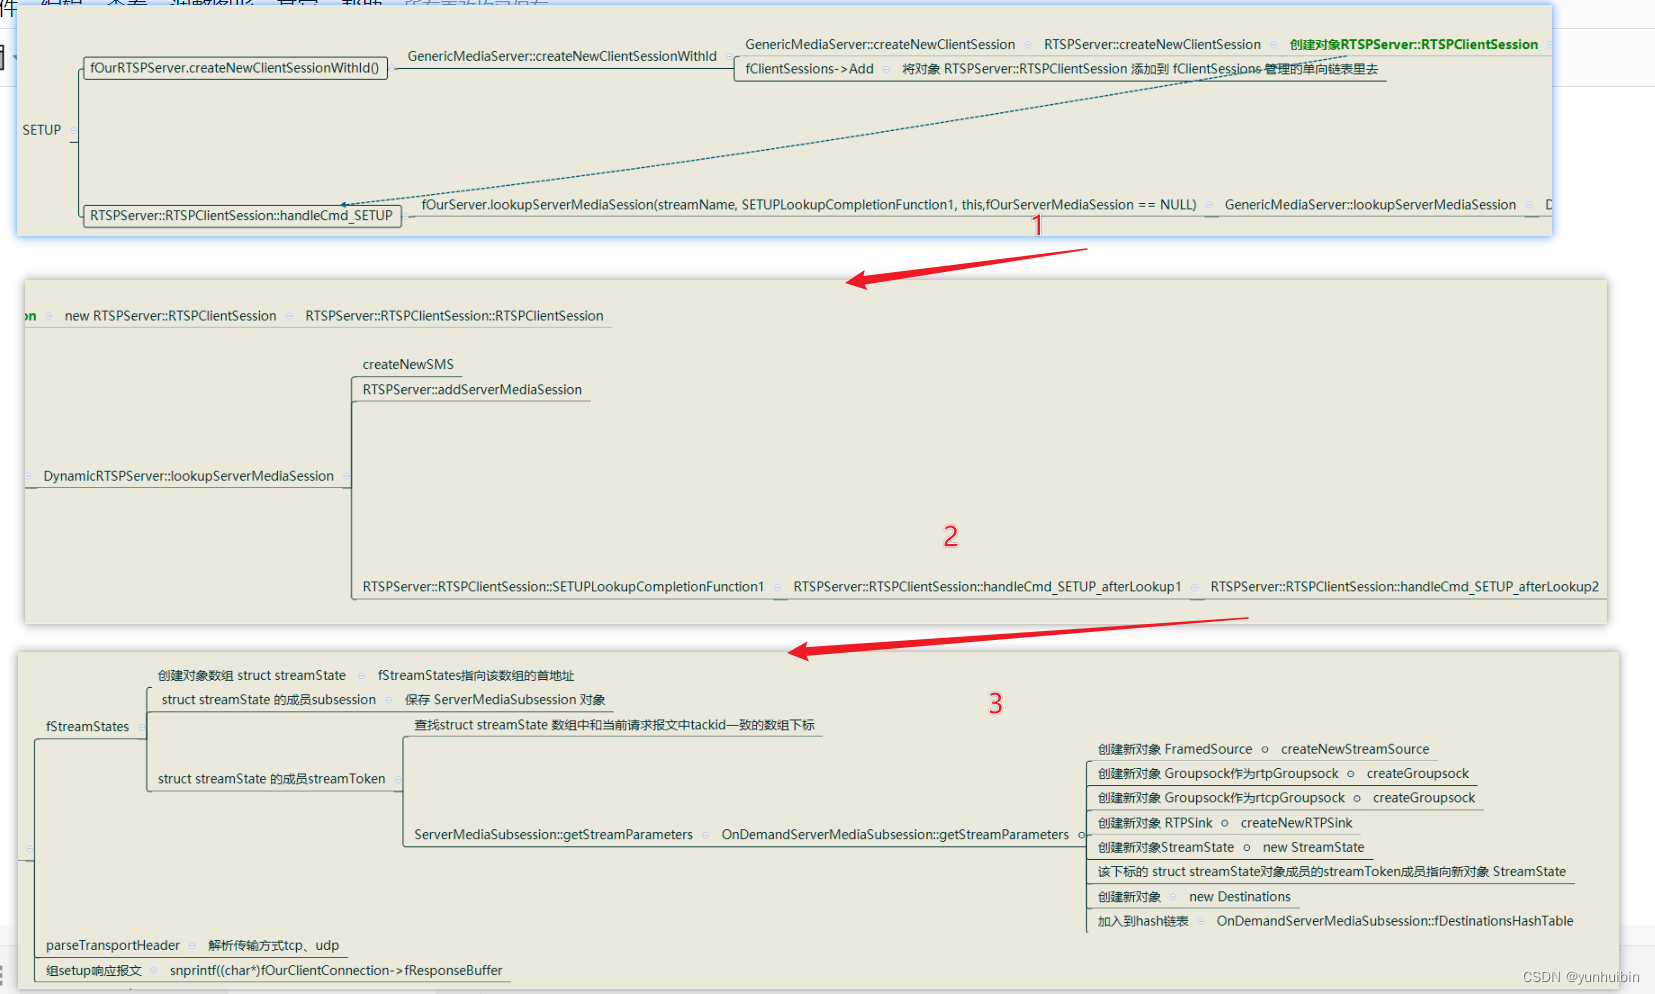The image size is (1655, 994).
Task: Select the createNewRTPSink topic
Action: coord(1298,822)
